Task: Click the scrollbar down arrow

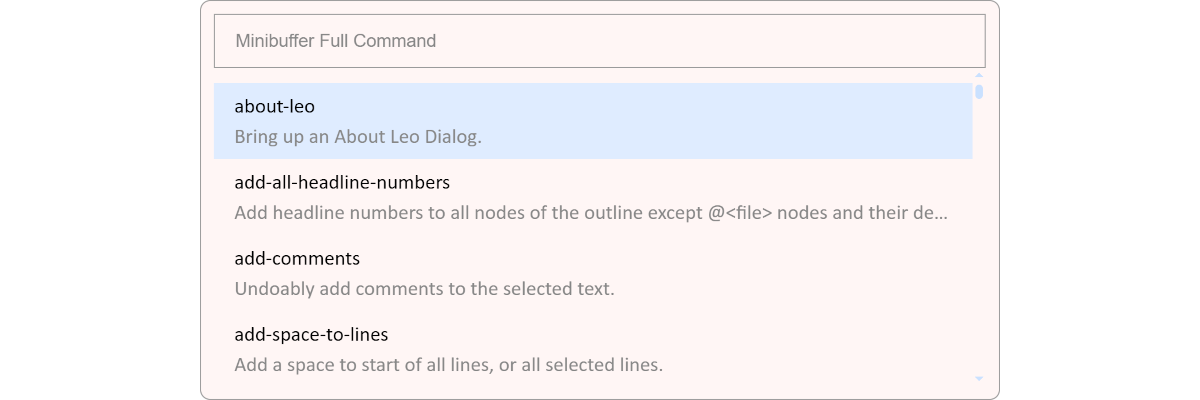Action: tap(979, 379)
